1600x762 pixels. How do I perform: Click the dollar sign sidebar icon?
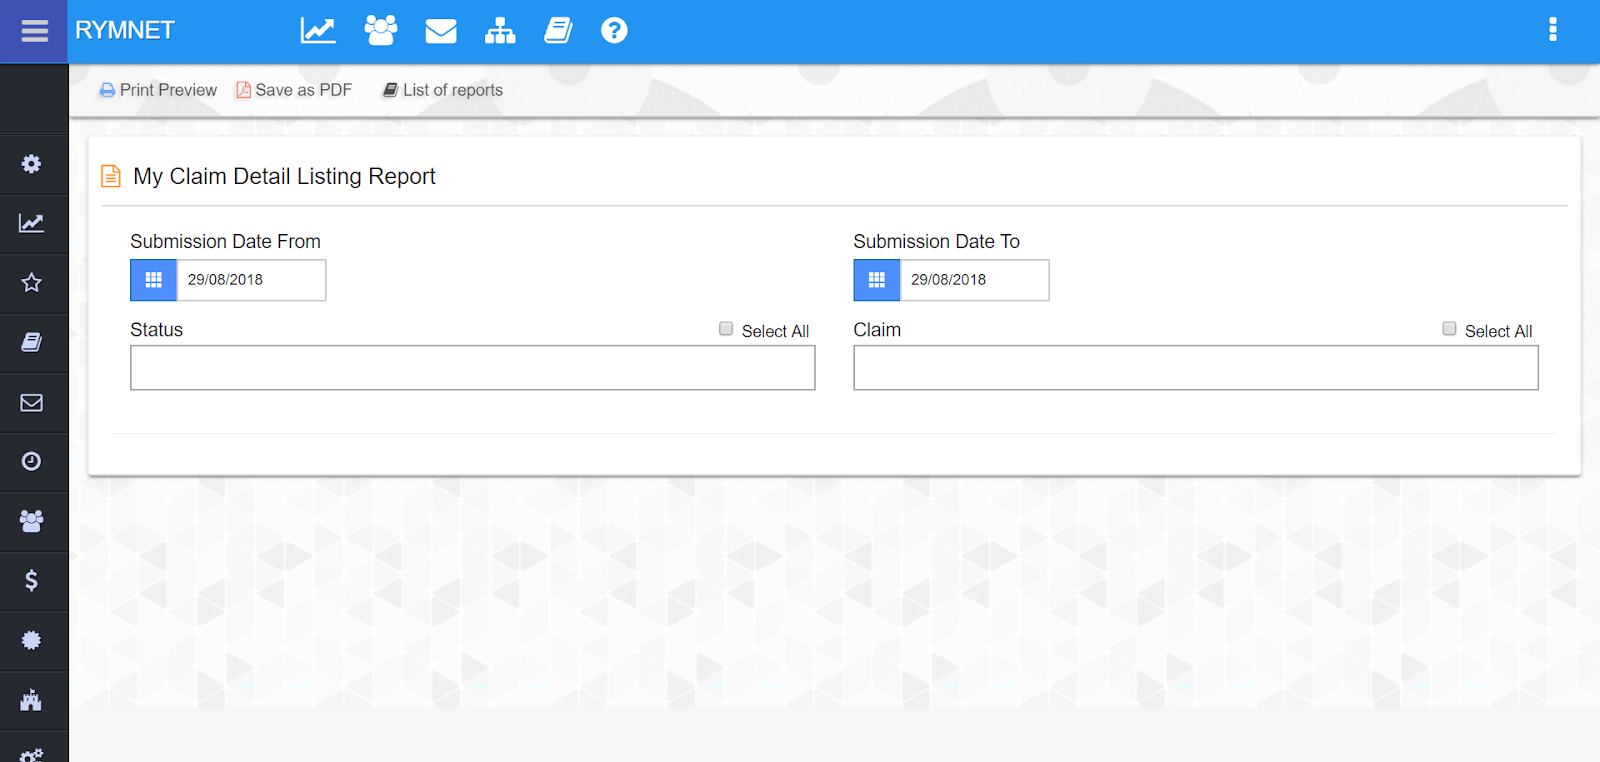32,580
